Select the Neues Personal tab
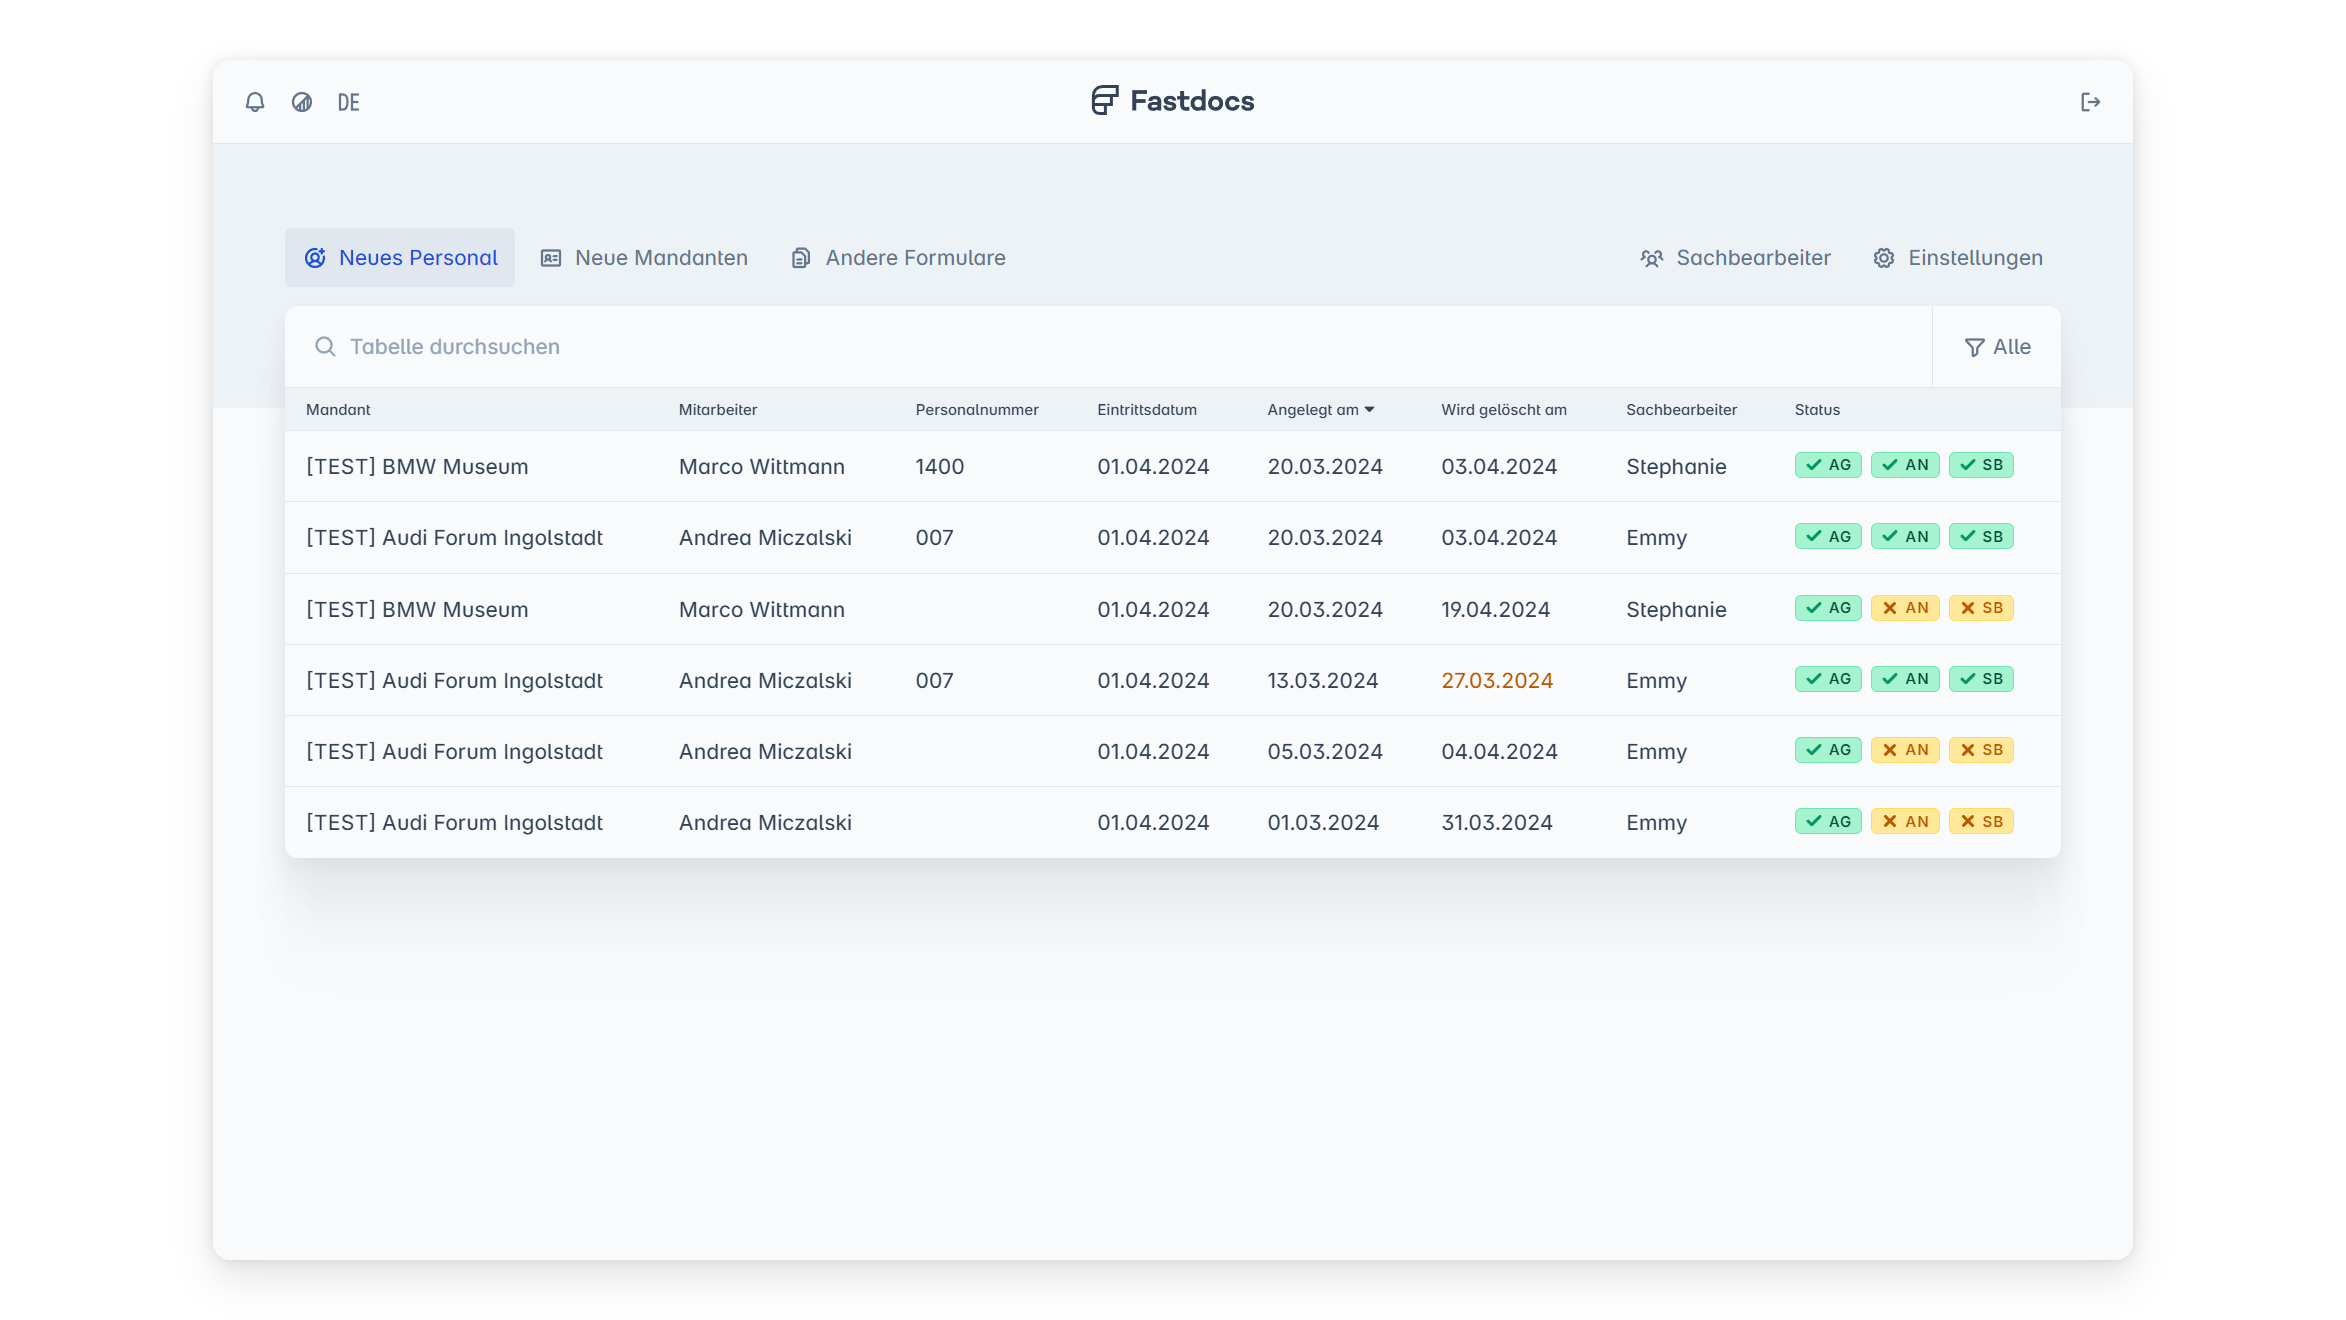 (400, 258)
